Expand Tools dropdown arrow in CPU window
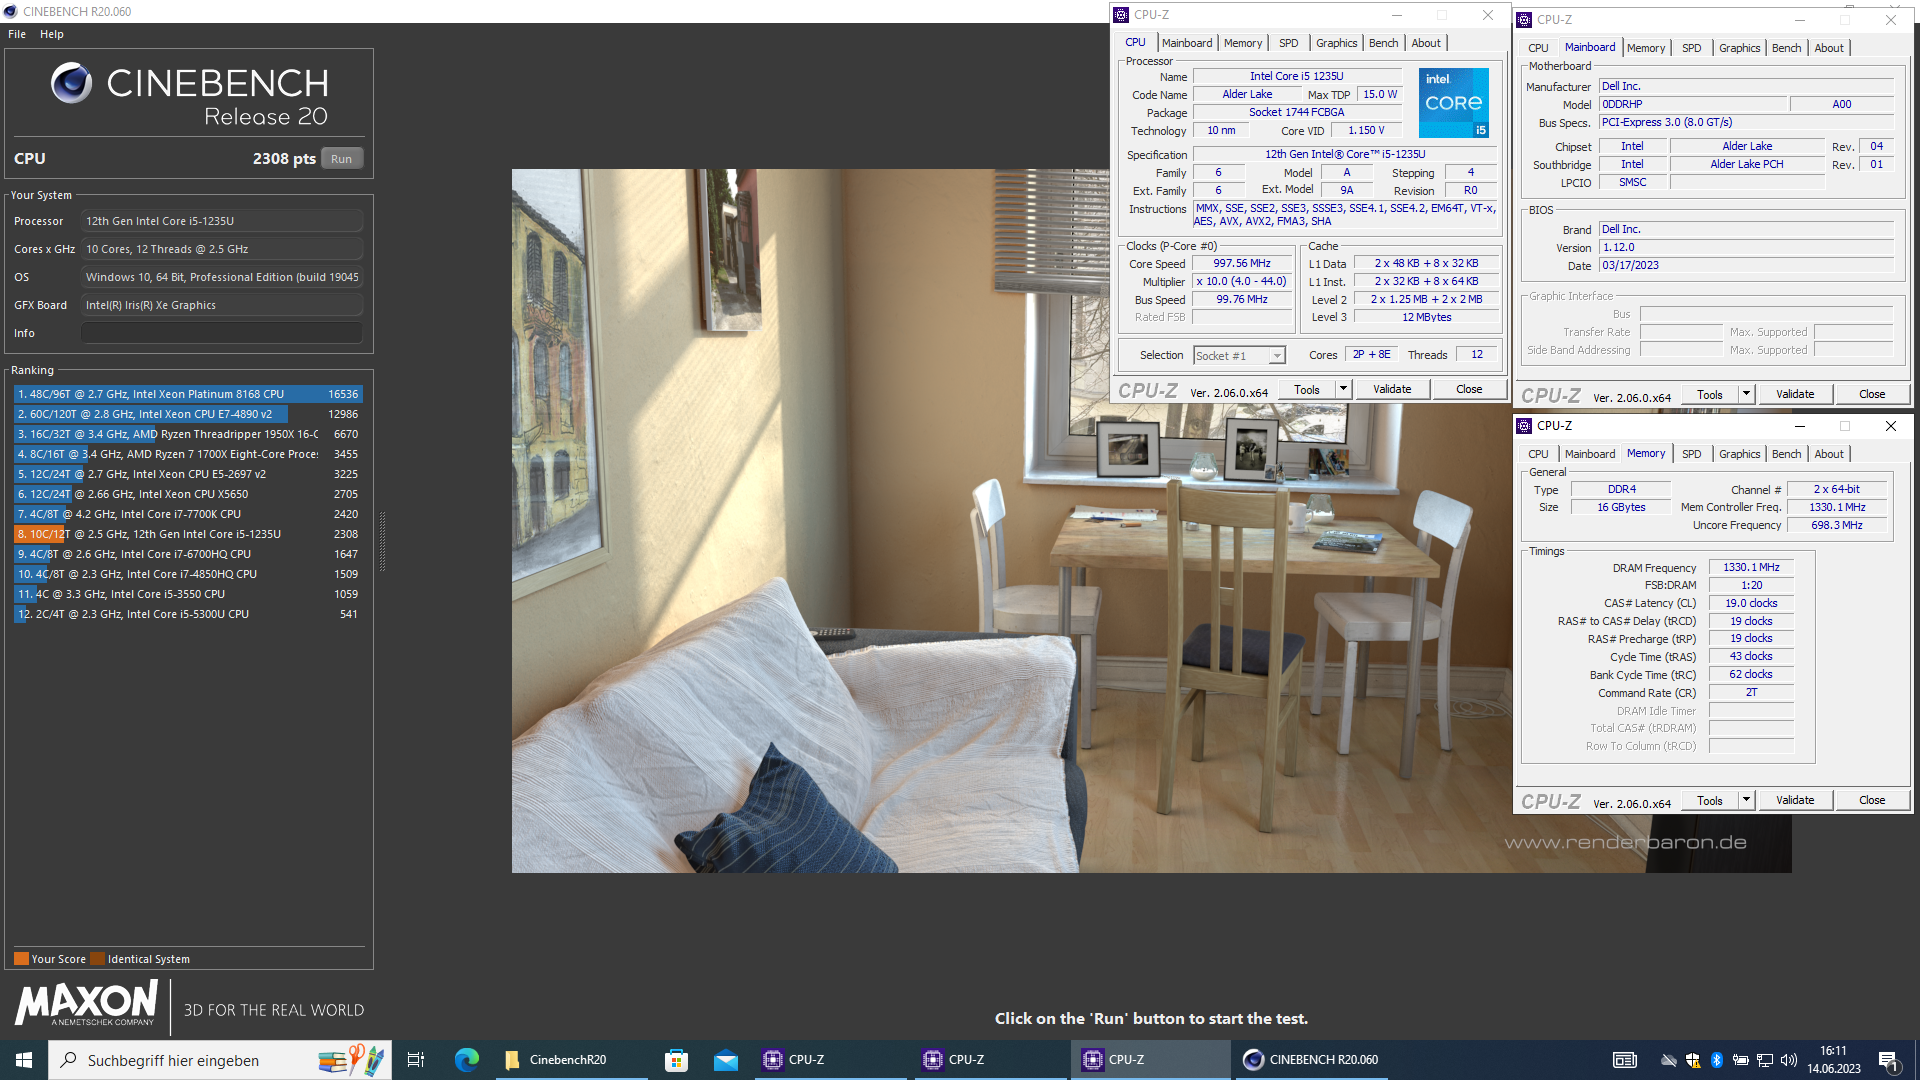The image size is (1920, 1080). point(1343,389)
